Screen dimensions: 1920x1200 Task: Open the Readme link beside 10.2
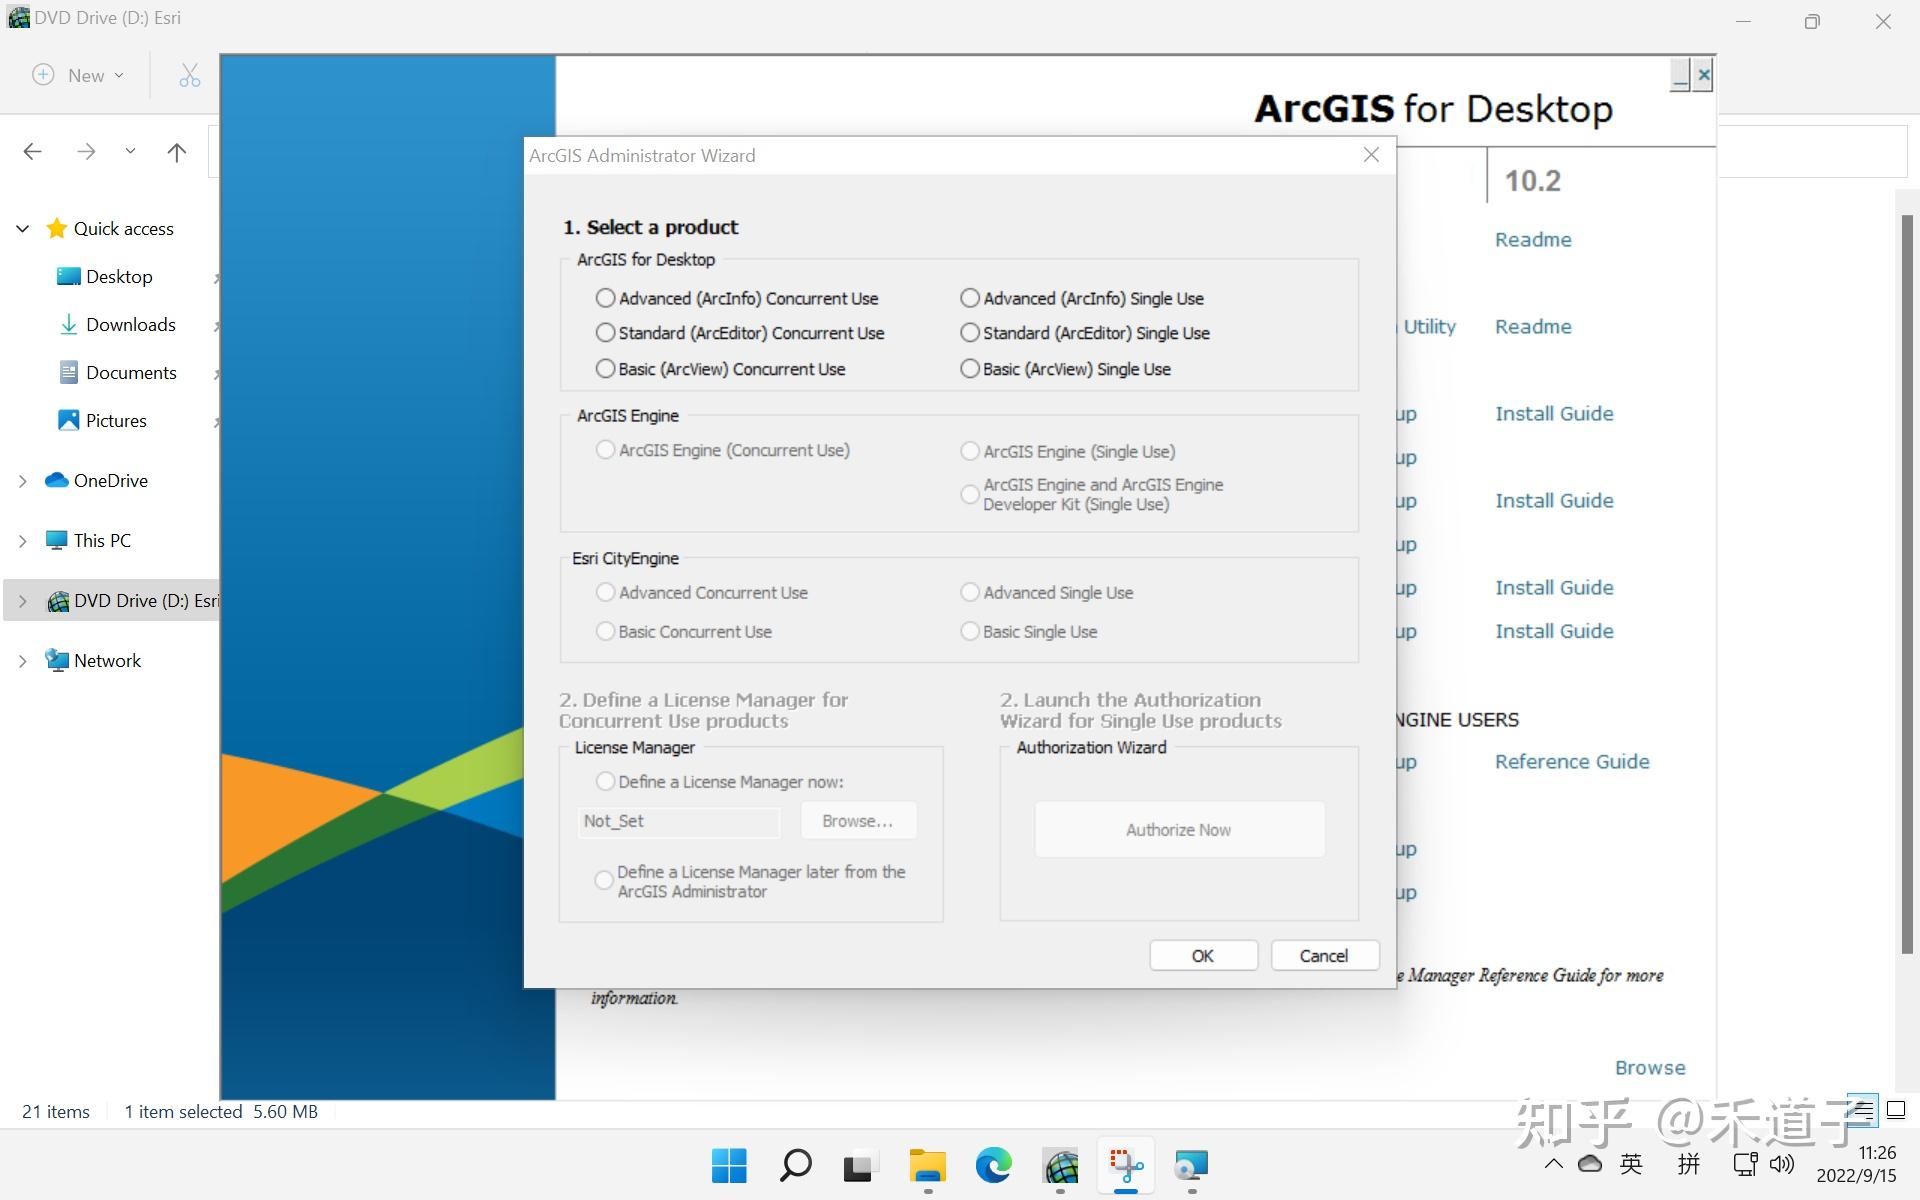[1532, 239]
